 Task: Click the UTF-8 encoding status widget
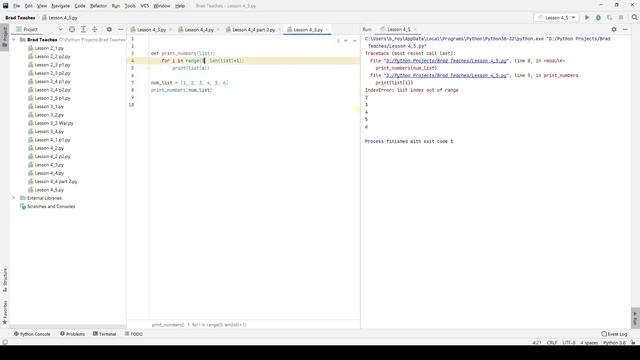coord(569,343)
